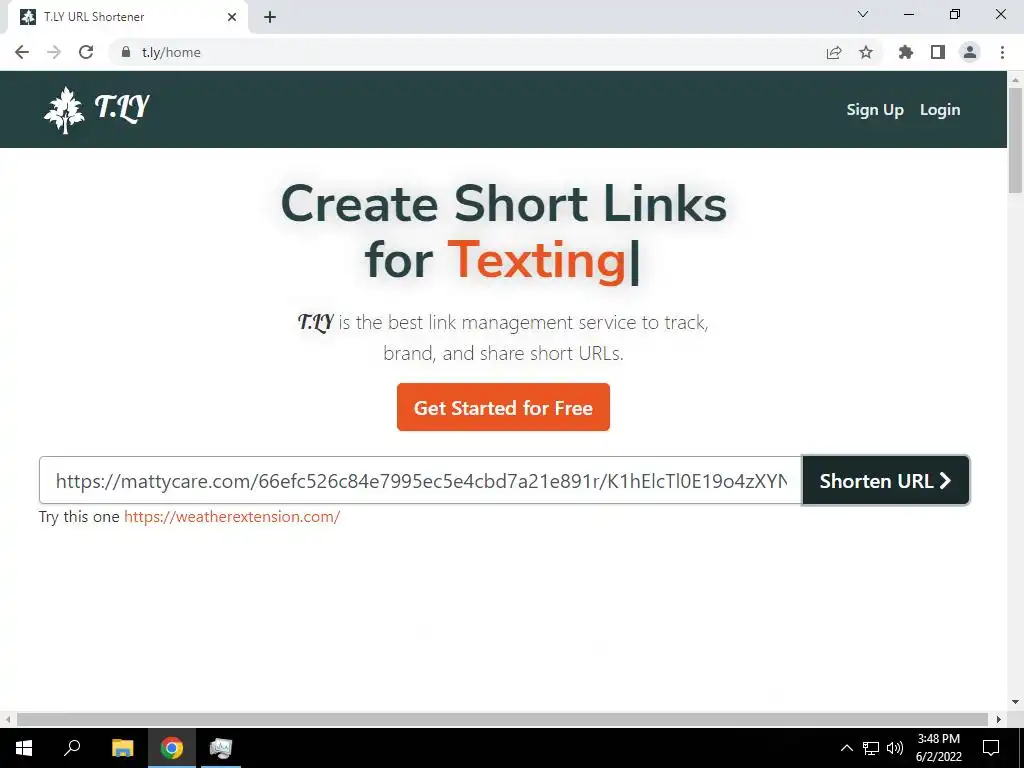This screenshot has height=768, width=1024.
Task: Click the scrollbar up arrow
Action: point(1015,80)
